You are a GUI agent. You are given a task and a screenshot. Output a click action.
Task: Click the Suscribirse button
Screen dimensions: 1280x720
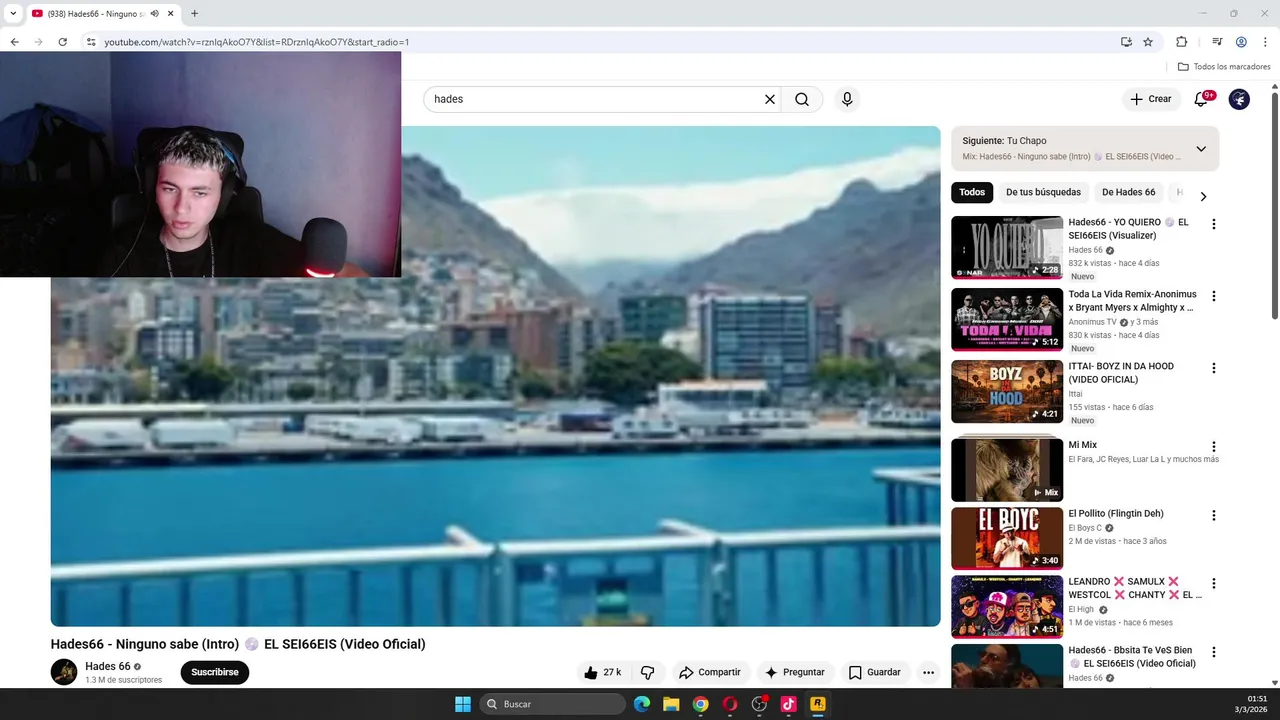click(x=215, y=672)
